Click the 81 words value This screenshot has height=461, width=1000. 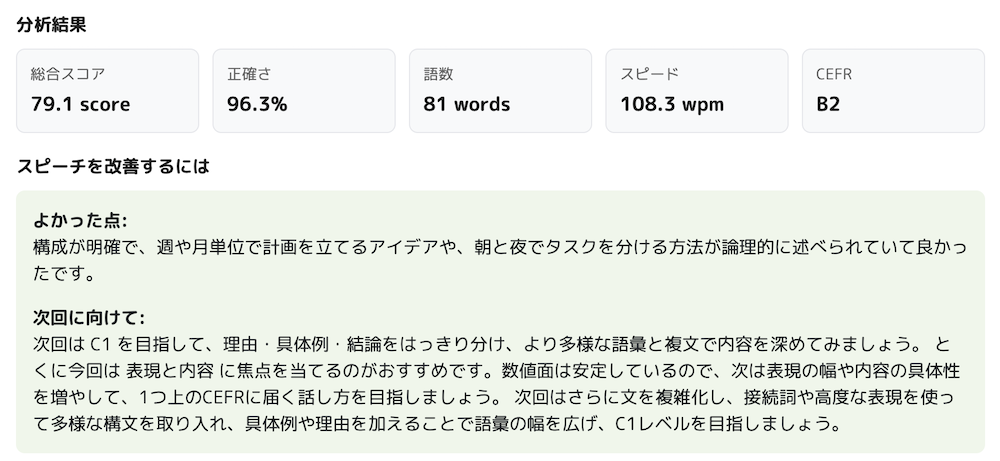click(x=467, y=104)
